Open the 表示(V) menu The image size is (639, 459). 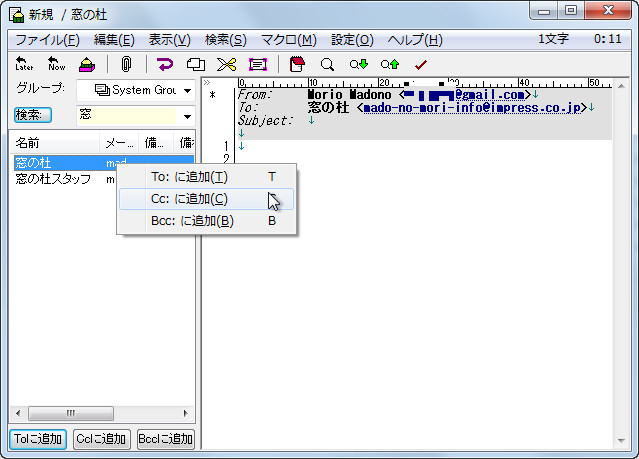point(170,40)
